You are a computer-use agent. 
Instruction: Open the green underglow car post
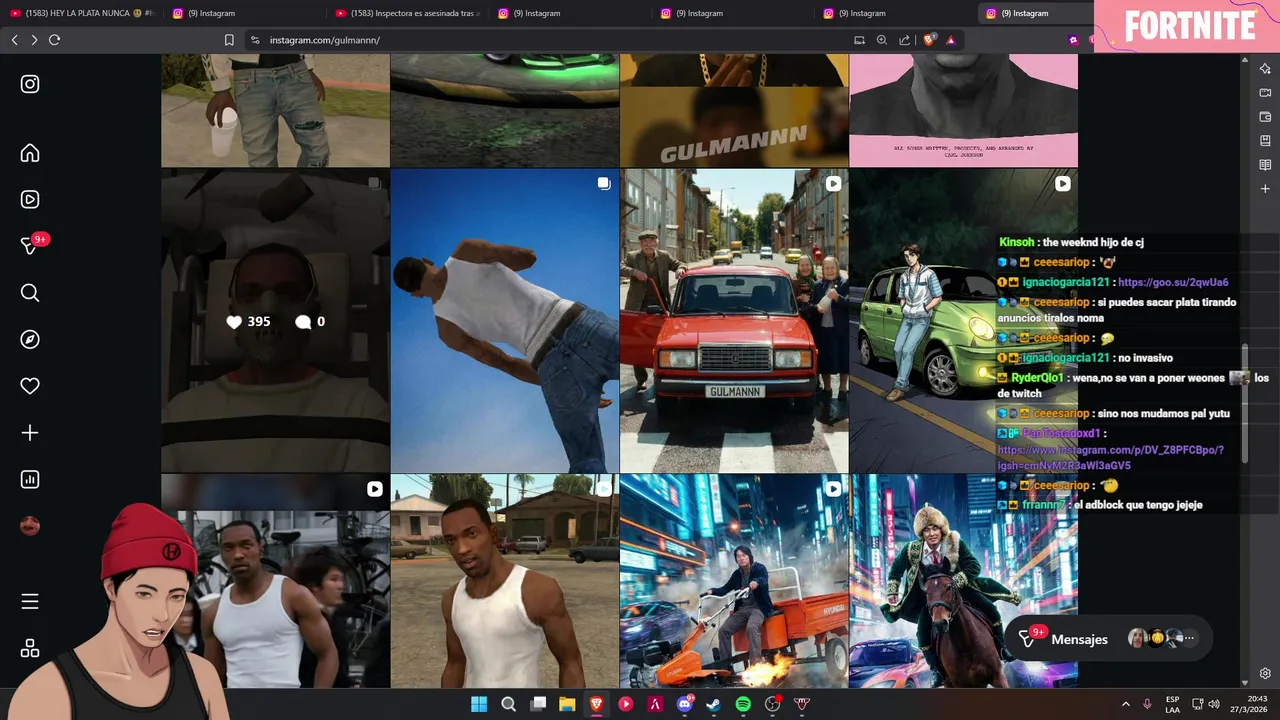pos(504,110)
